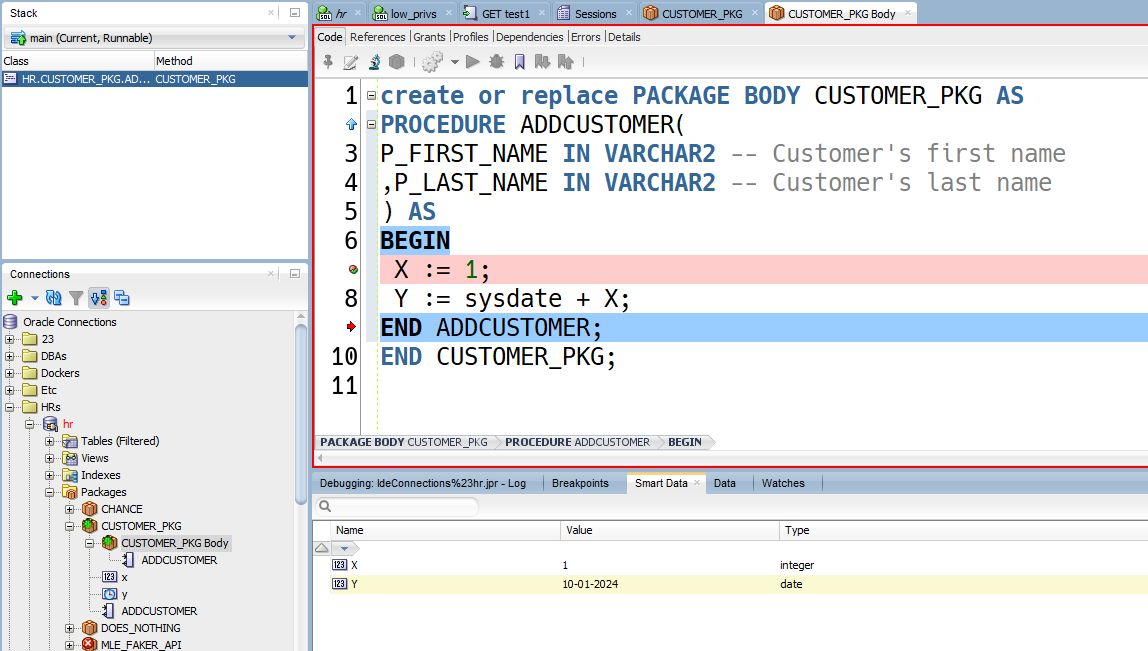This screenshot has width=1148, height=651.
Task: Click the Smart Data search field
Action: click(397, 506)
